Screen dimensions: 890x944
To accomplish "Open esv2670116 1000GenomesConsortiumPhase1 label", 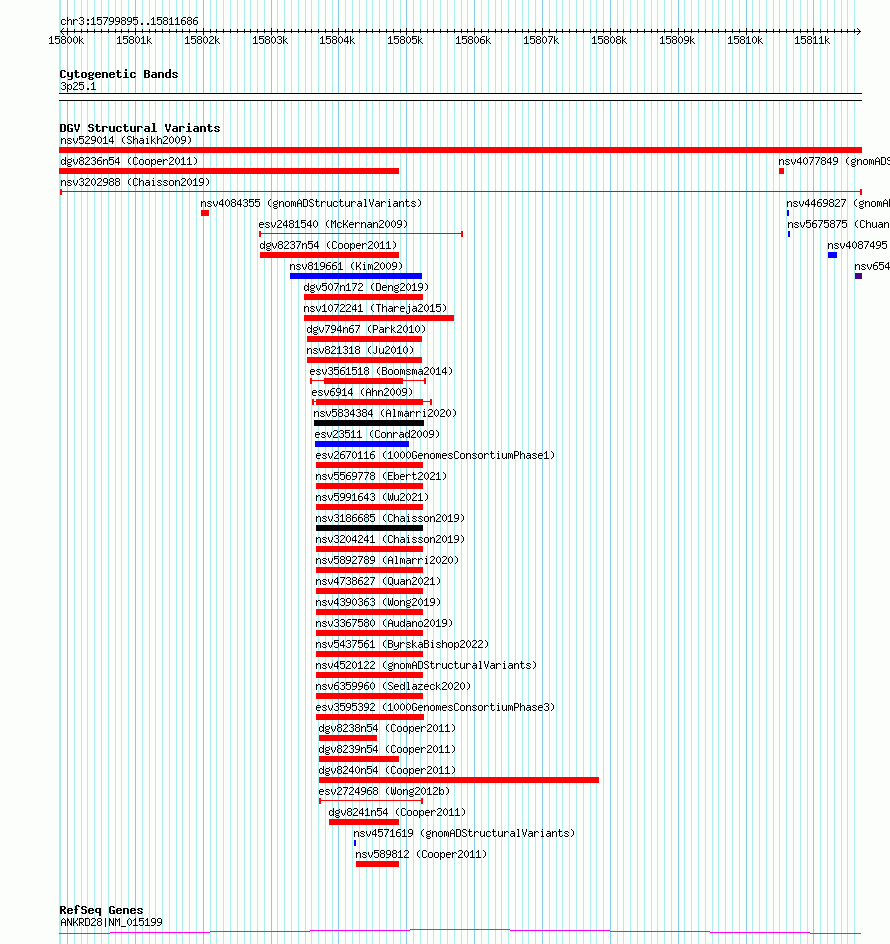I will click(435, 456).
